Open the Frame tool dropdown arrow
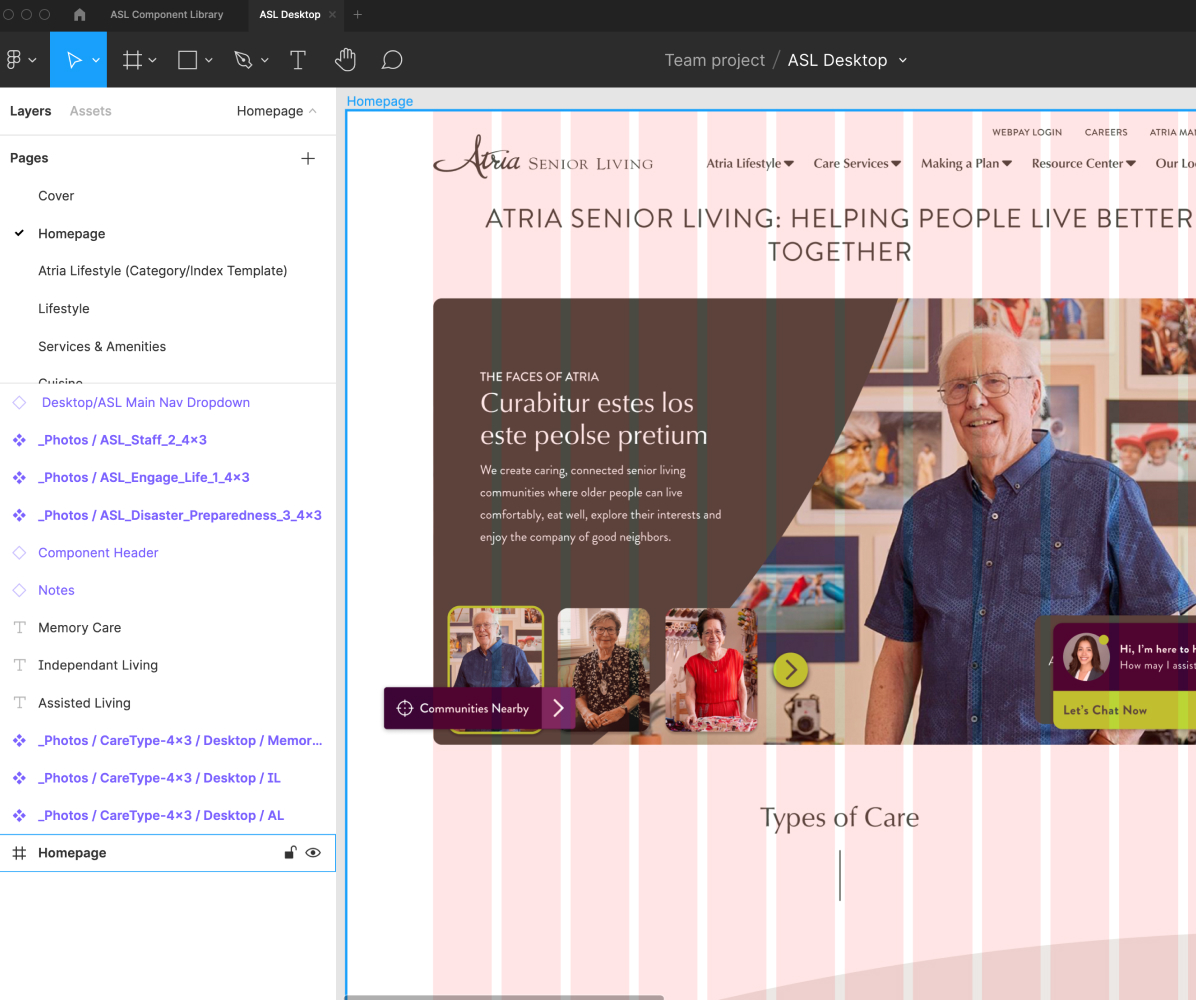The image size is (1196, 1000). tap(153, 60)
